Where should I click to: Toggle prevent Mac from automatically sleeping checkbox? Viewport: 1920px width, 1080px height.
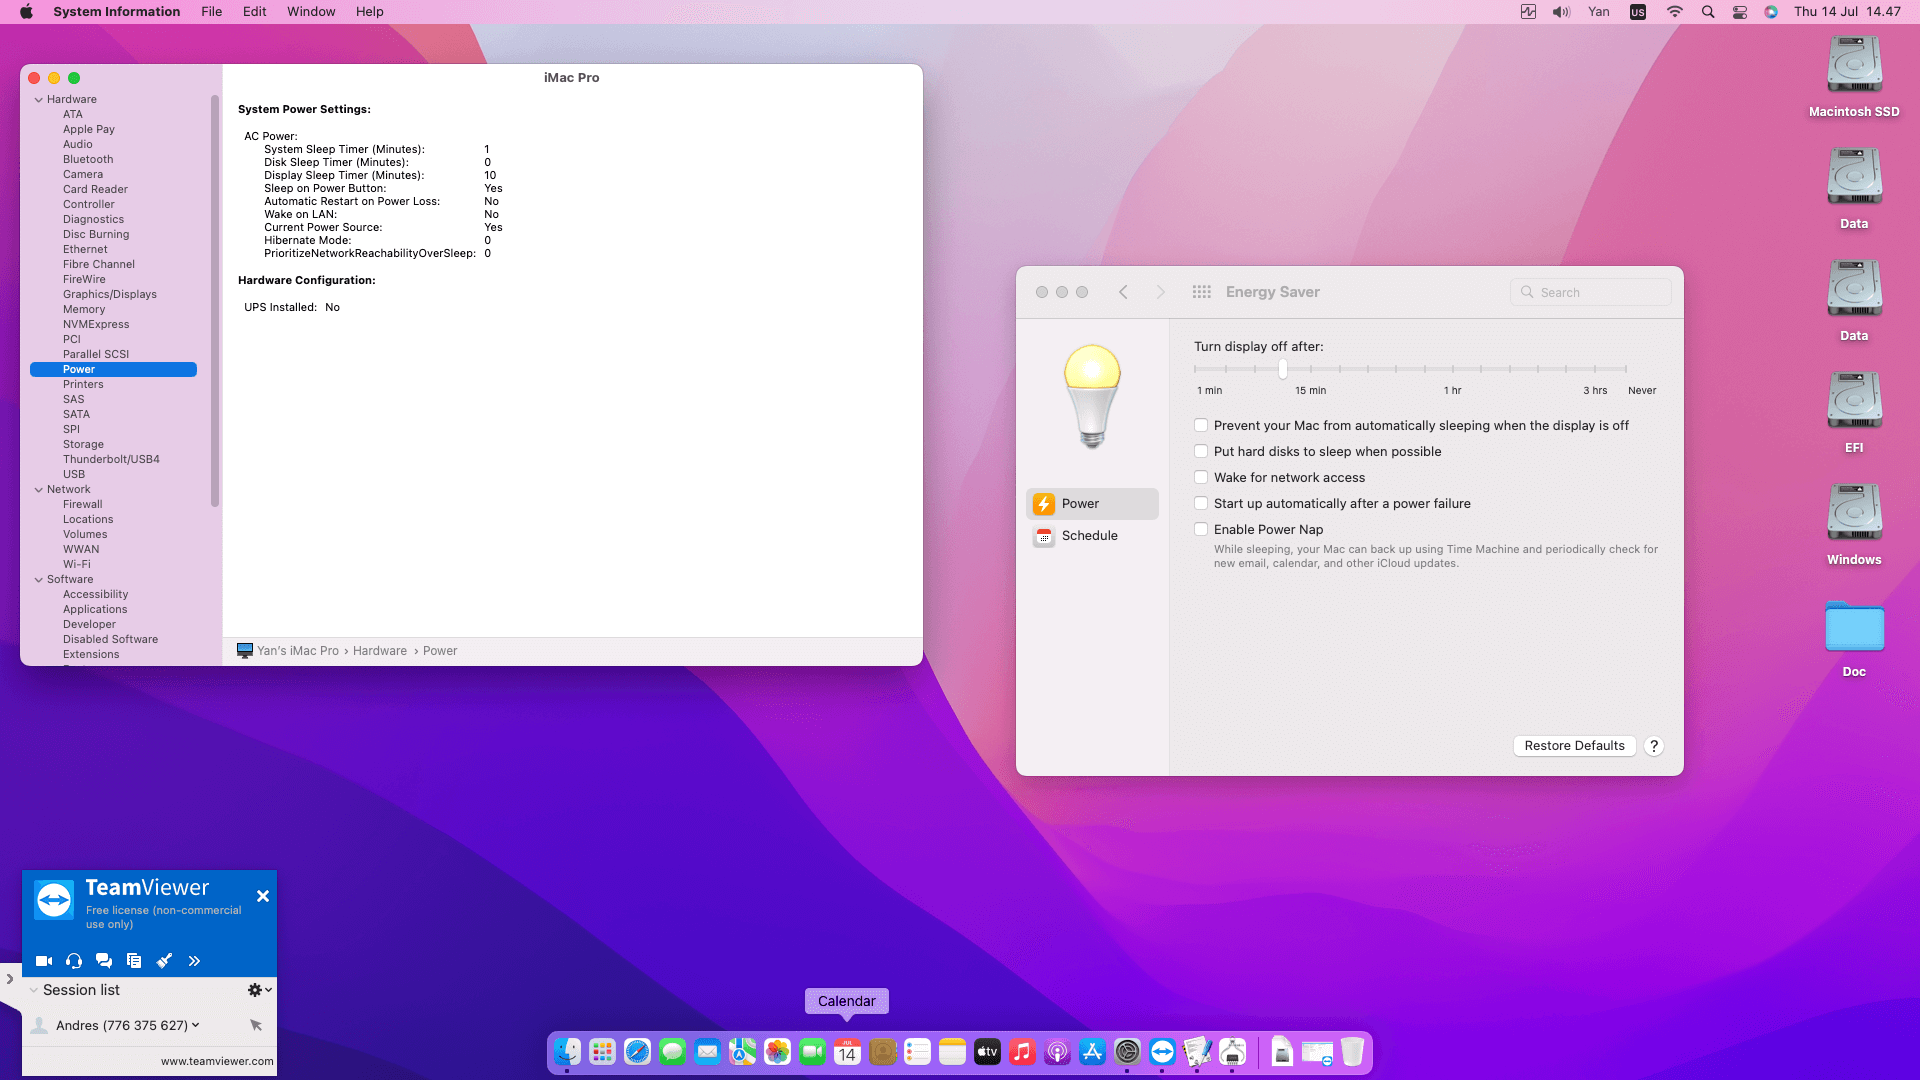click(x=1201, y=425)
